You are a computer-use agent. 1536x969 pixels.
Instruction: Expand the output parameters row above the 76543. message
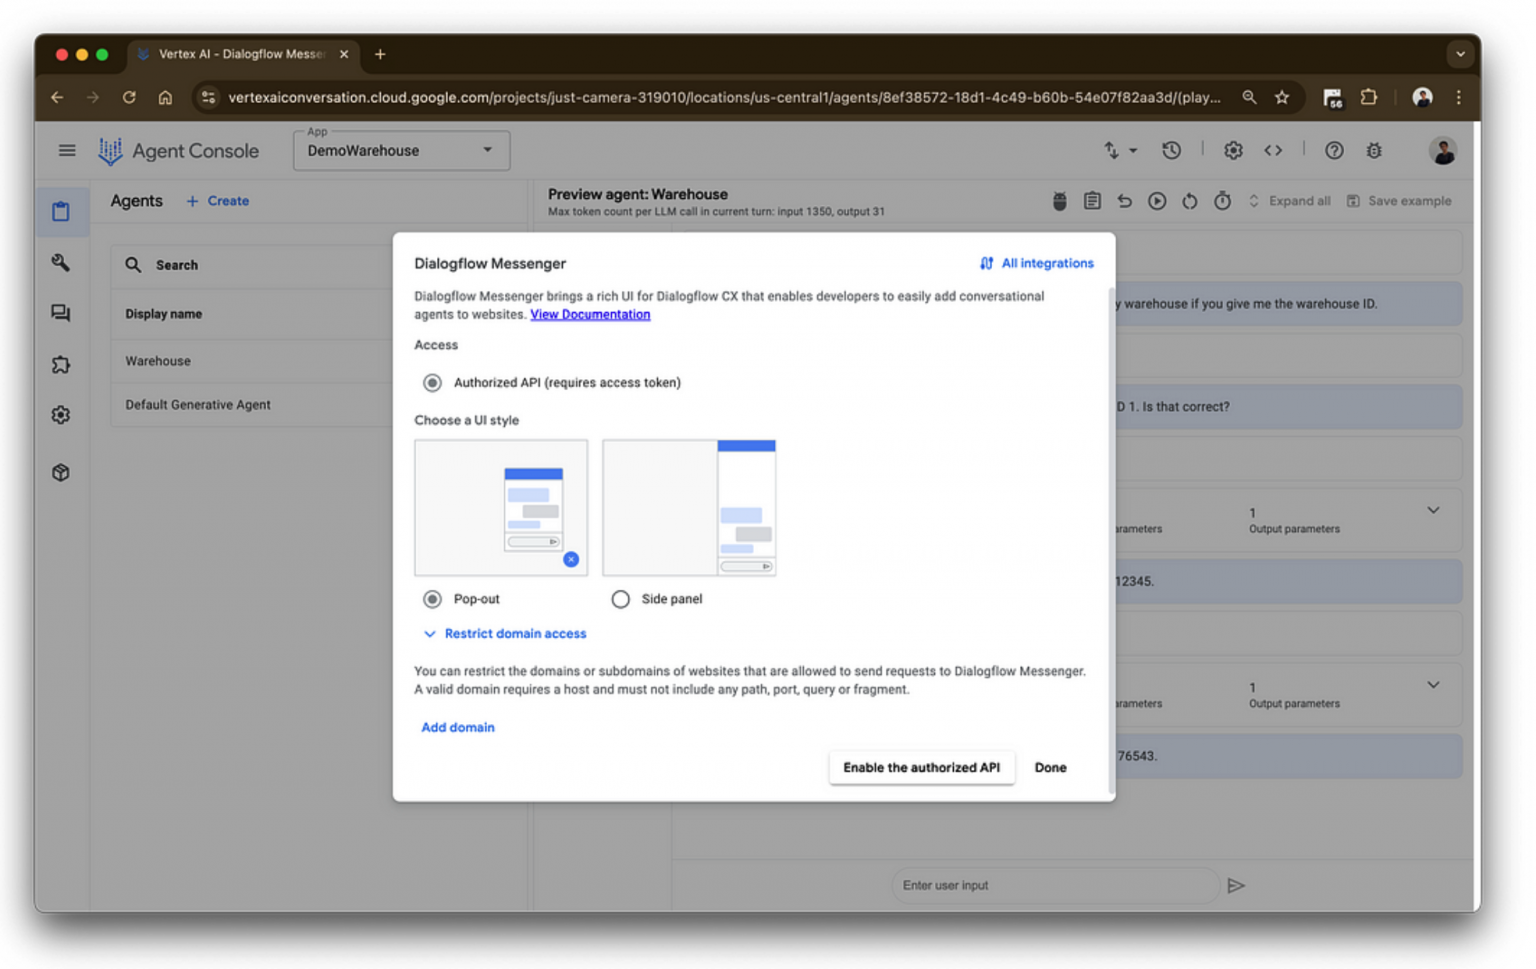(1433, 685)
